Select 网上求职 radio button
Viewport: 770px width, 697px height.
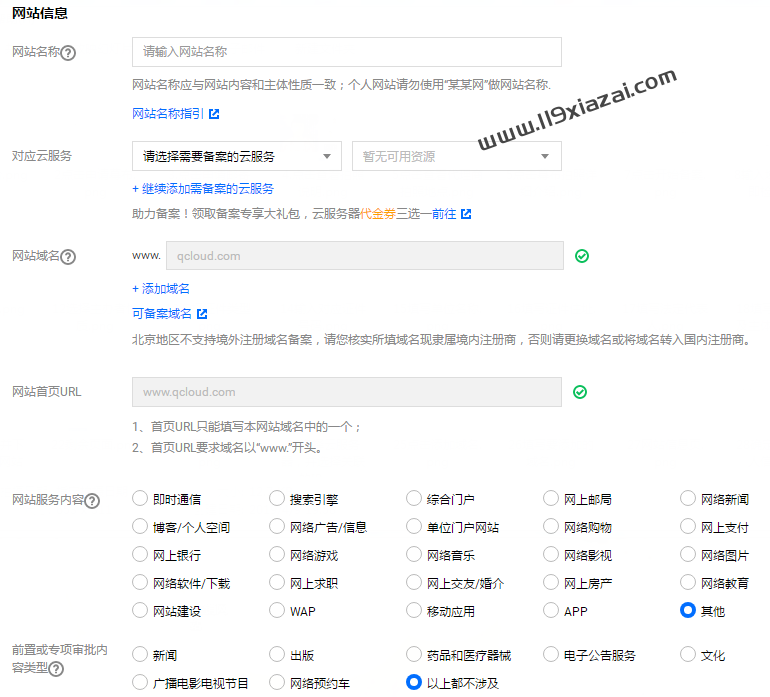point(277,582)
